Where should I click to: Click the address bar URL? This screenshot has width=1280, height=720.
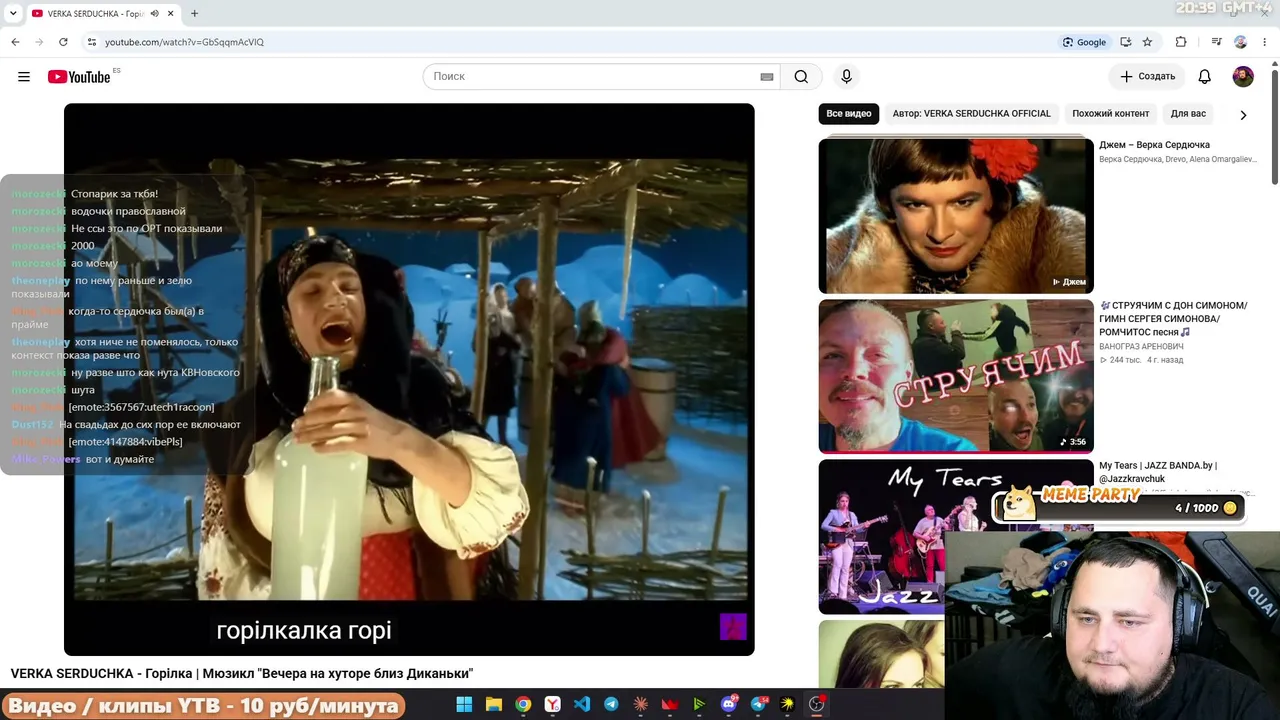[185, 42]
